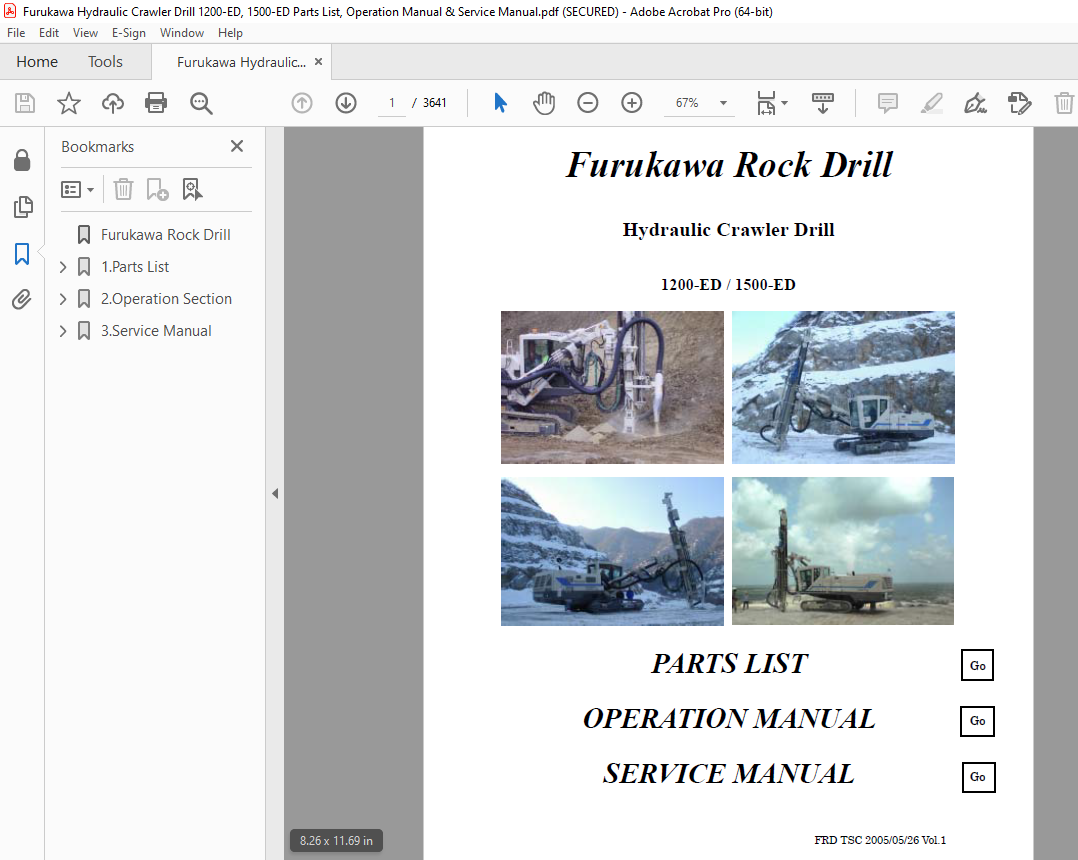Click Go button beside PARTS LIST
The height and width of the screenshot is (860, 1078).
pyautogui.click(x=977, y=665)
